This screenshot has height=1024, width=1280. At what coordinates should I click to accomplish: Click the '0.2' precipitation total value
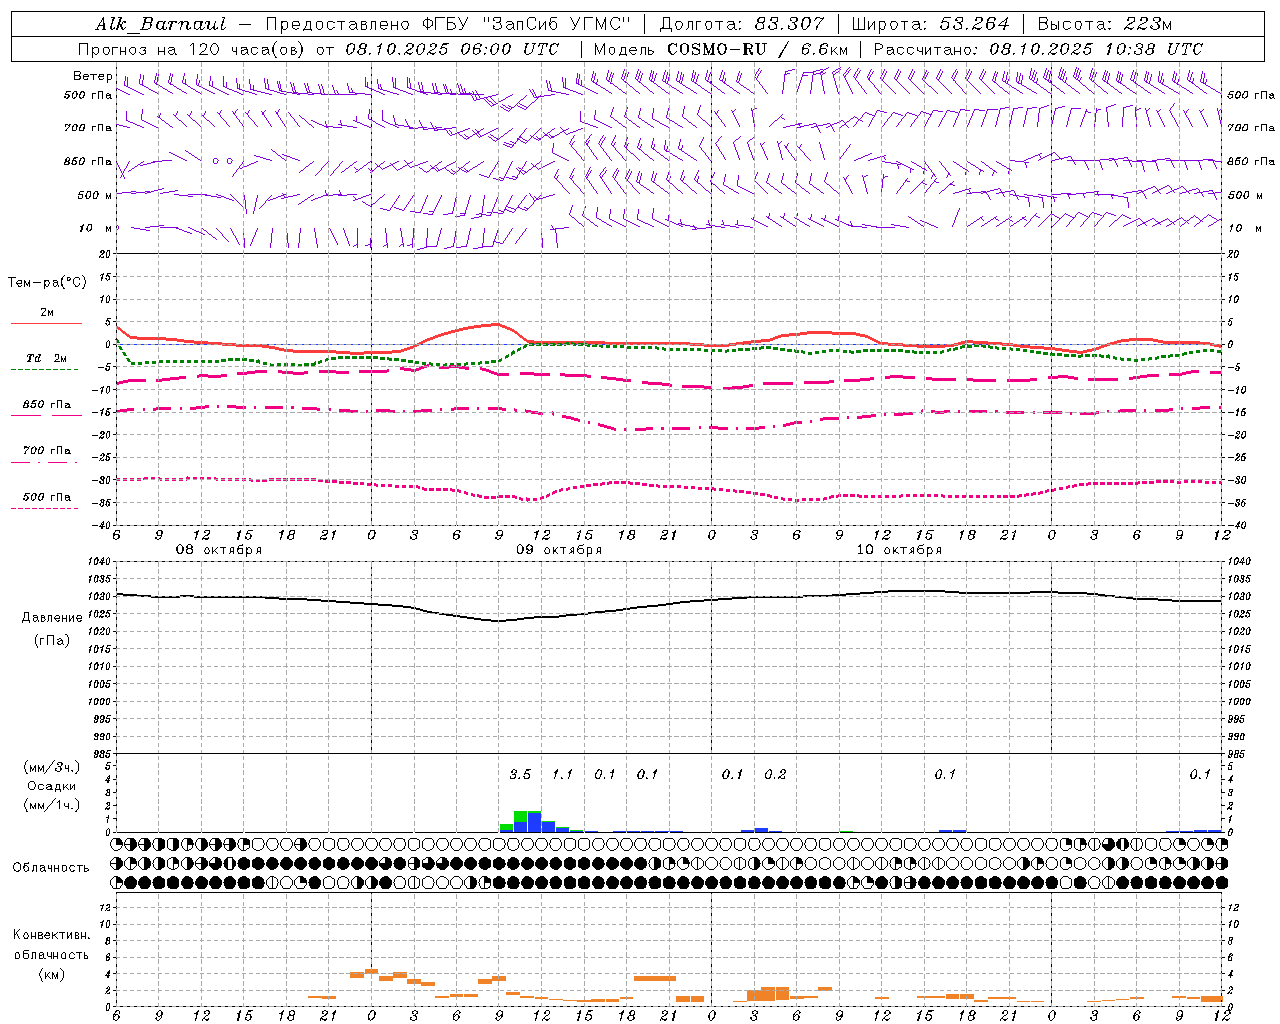(x=775, y=775)
